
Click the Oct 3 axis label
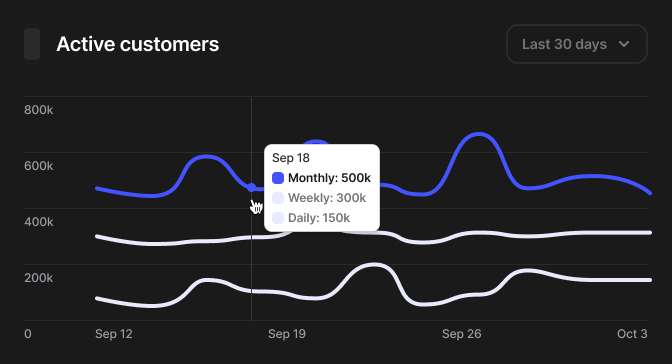coord(632,334)
